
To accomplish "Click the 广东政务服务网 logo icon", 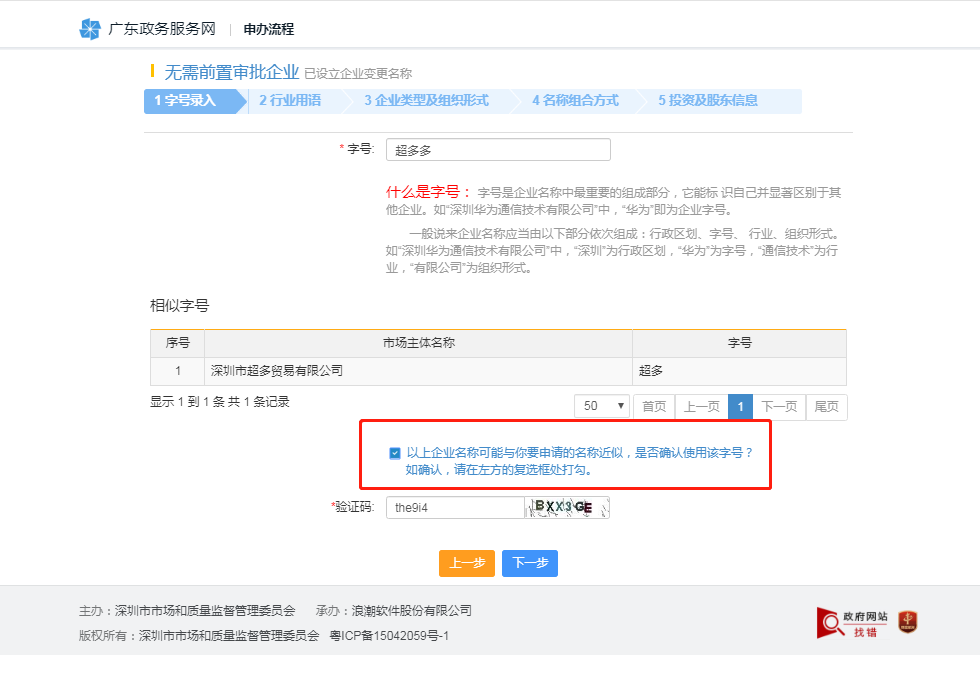I will (x=90, y=29).
